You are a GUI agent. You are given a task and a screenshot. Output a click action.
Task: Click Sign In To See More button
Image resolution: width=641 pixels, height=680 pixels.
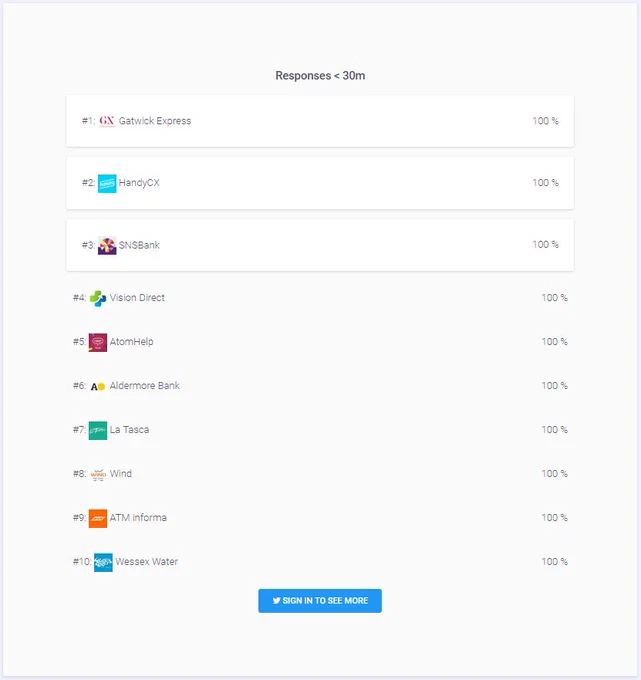[320, 601]
